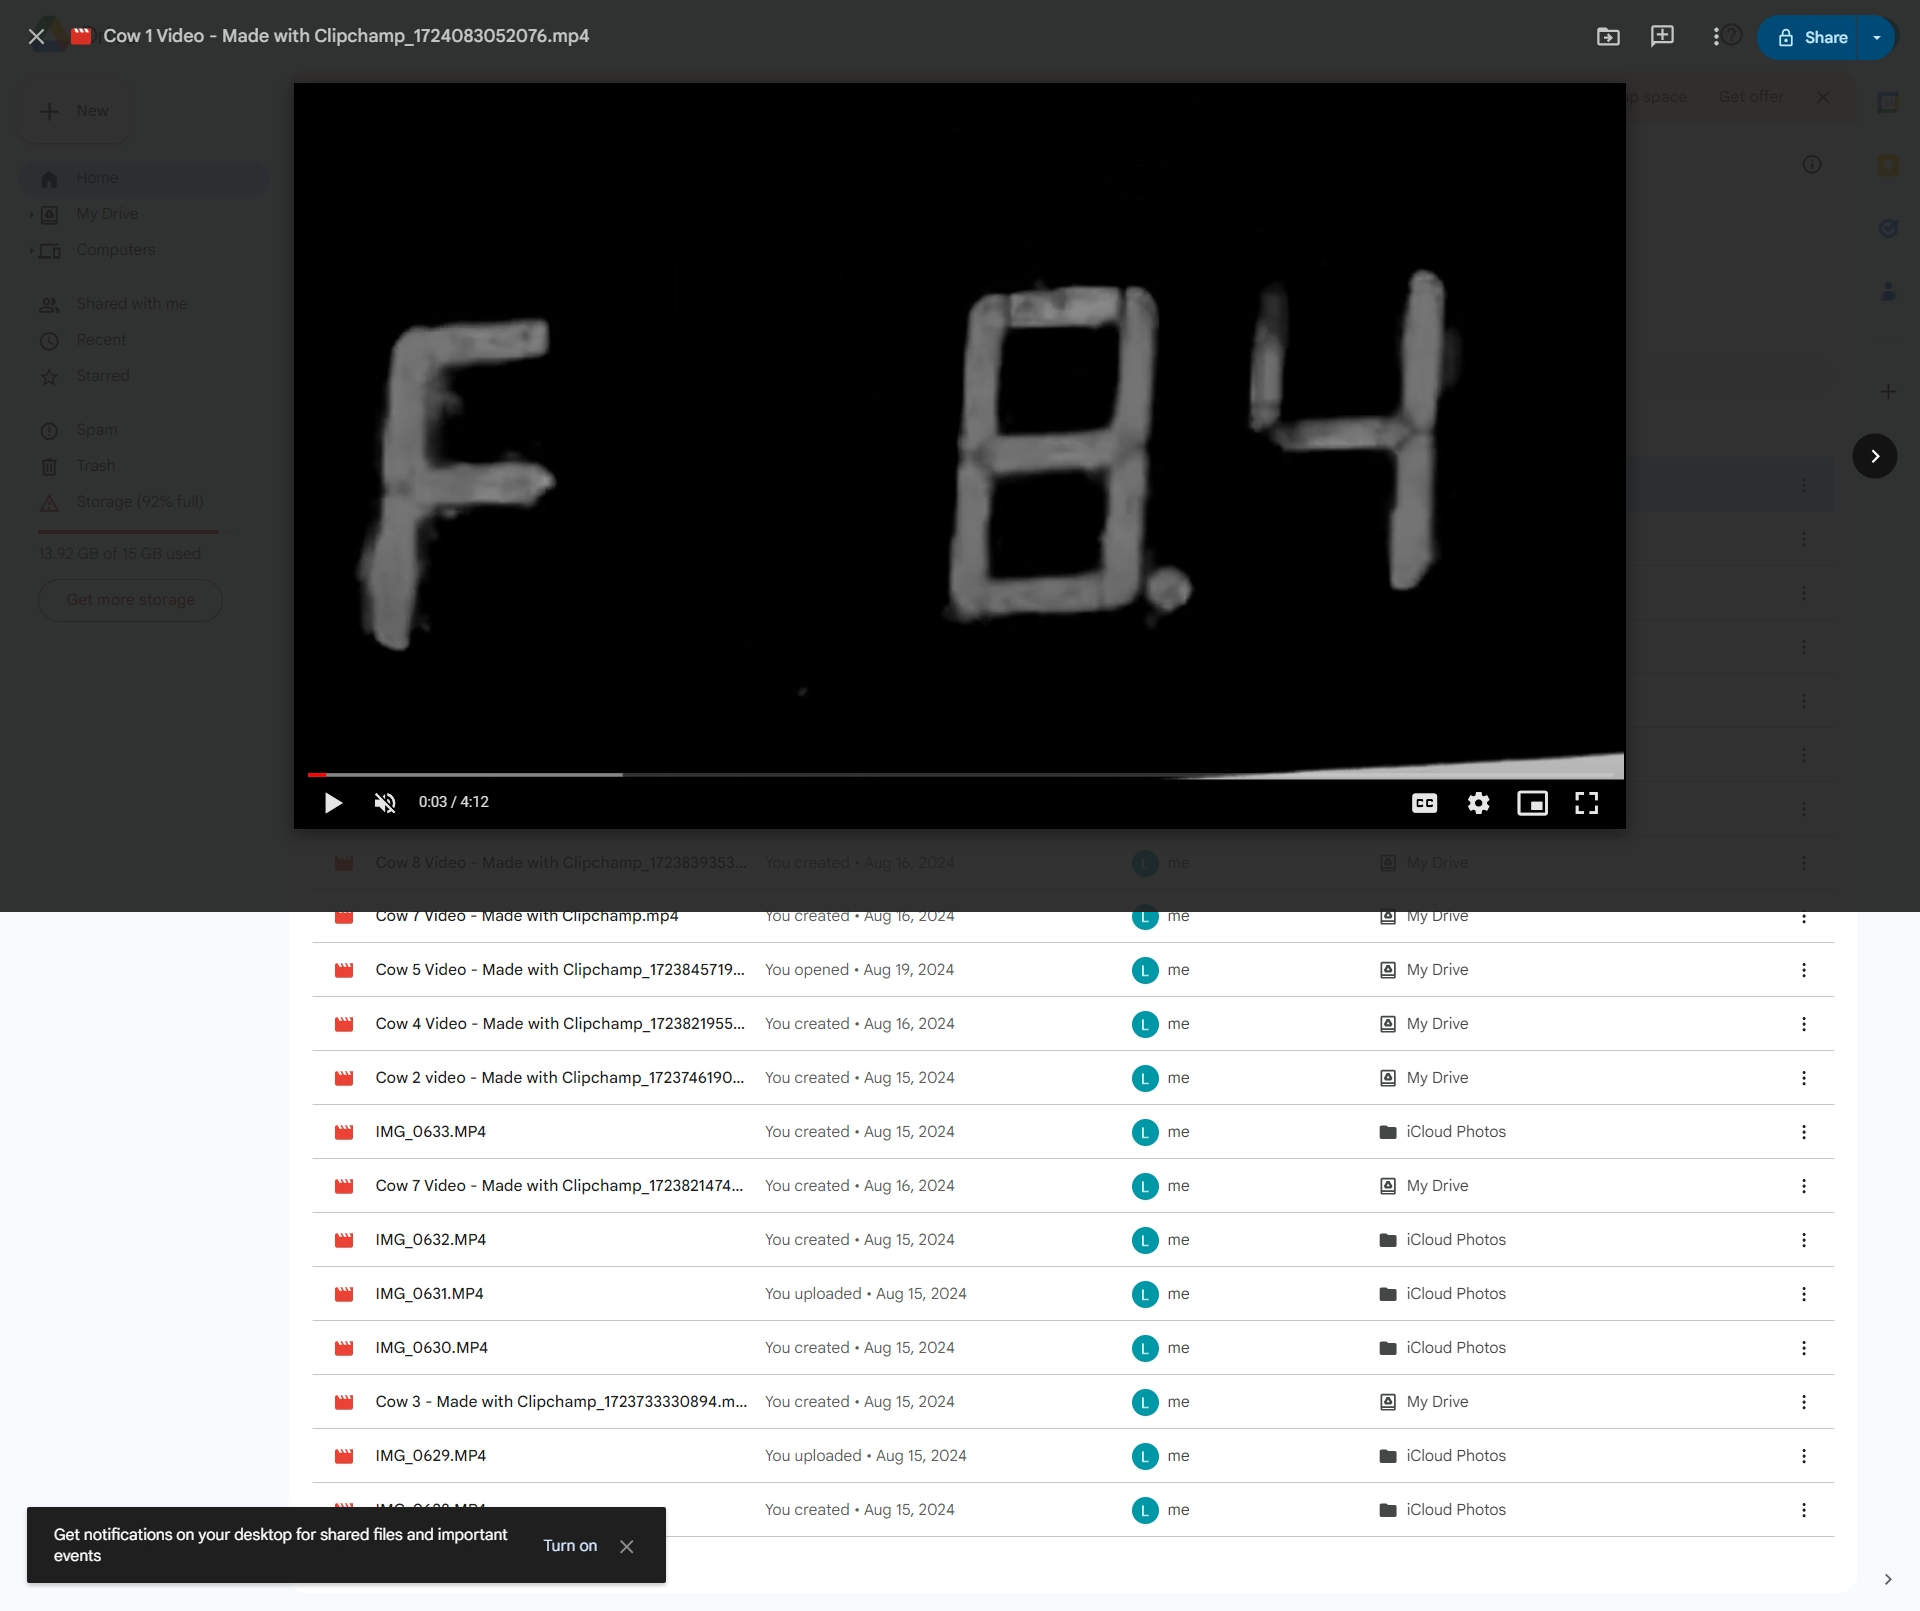Viewport: 1920px width, 1611px height.
Task: Click owner avatar for Cow 4 Video
Action: coord(1145,1024)
